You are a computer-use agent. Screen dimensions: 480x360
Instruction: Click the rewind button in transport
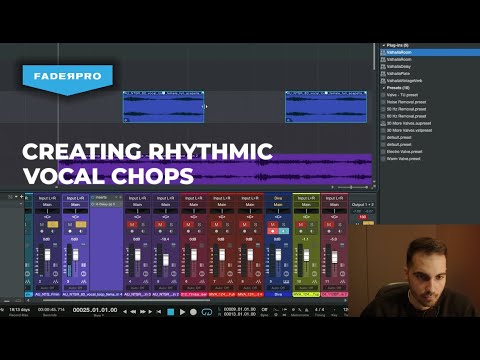(133, 312)
